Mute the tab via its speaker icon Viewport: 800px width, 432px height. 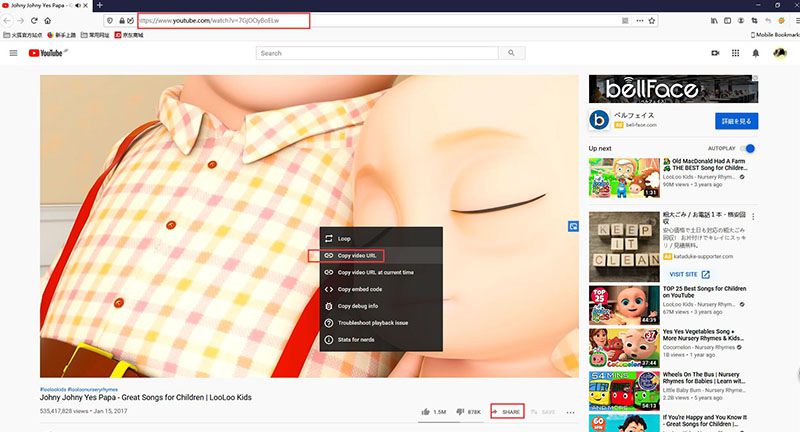(78, 6)
